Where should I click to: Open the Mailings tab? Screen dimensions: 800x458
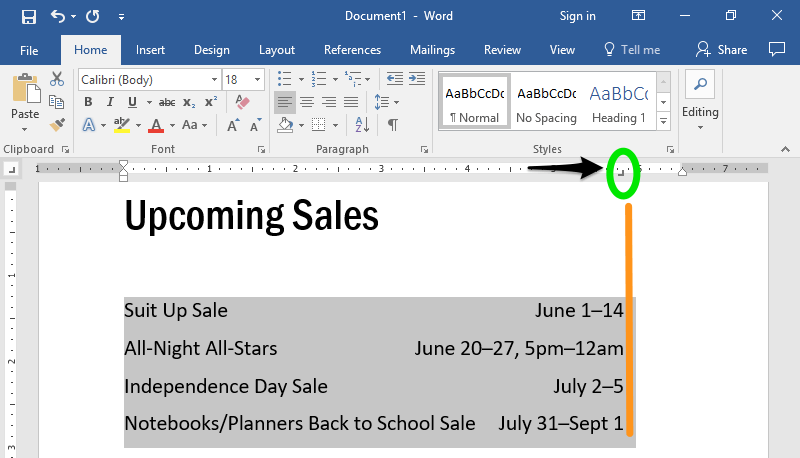point(432,50)
